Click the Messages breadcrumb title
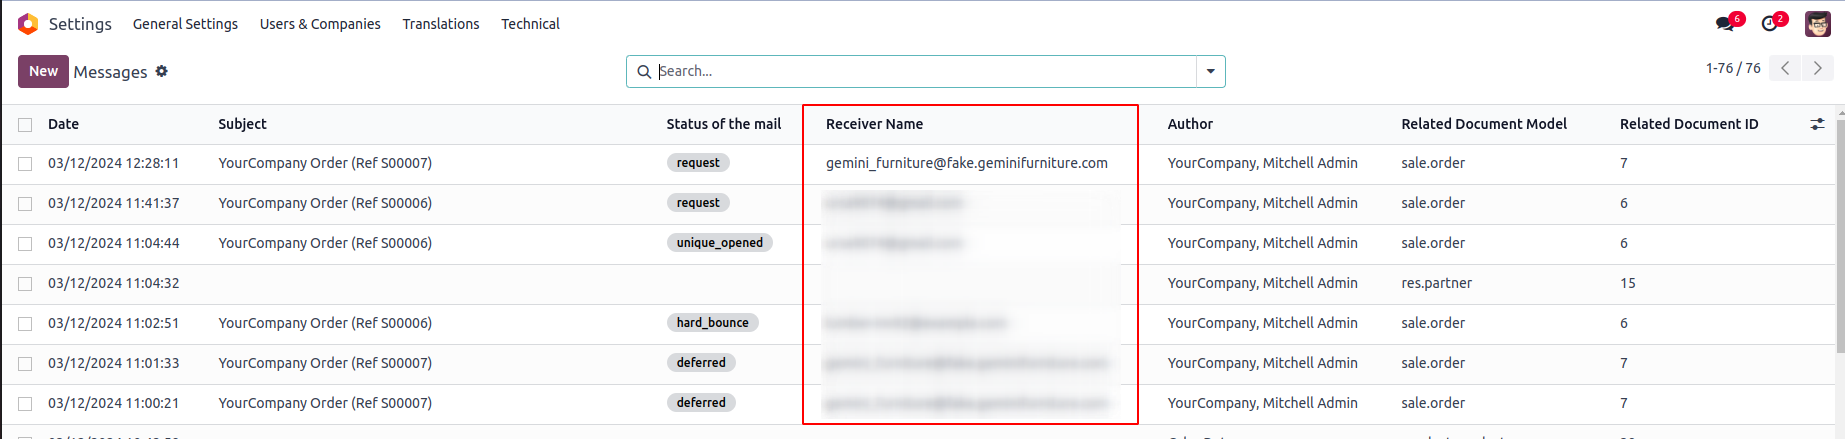Viewport: 1845px width, 439px height. [110, 72]
